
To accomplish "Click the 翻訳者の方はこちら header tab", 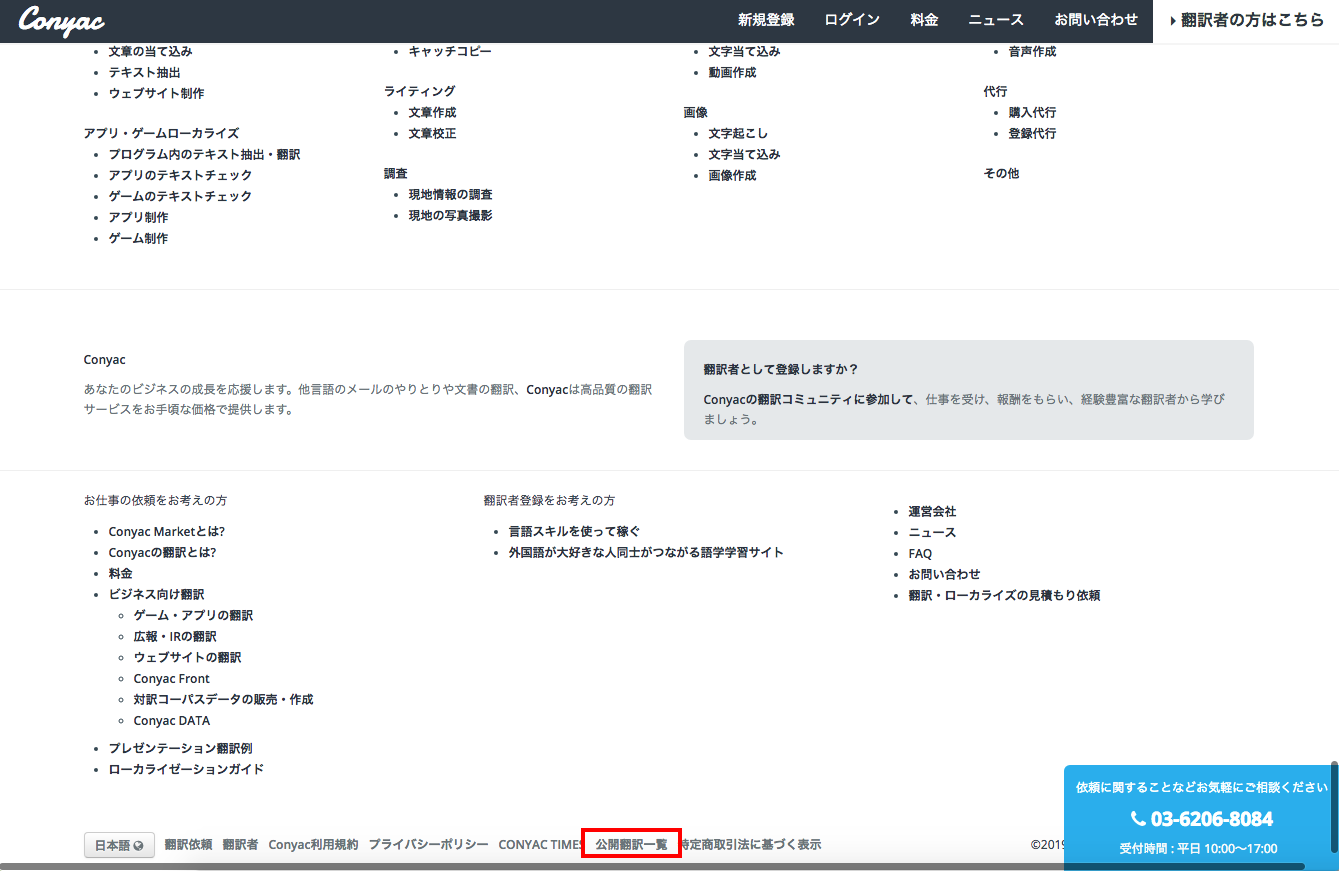I will pyautogui.click(x=1246, y=21).
